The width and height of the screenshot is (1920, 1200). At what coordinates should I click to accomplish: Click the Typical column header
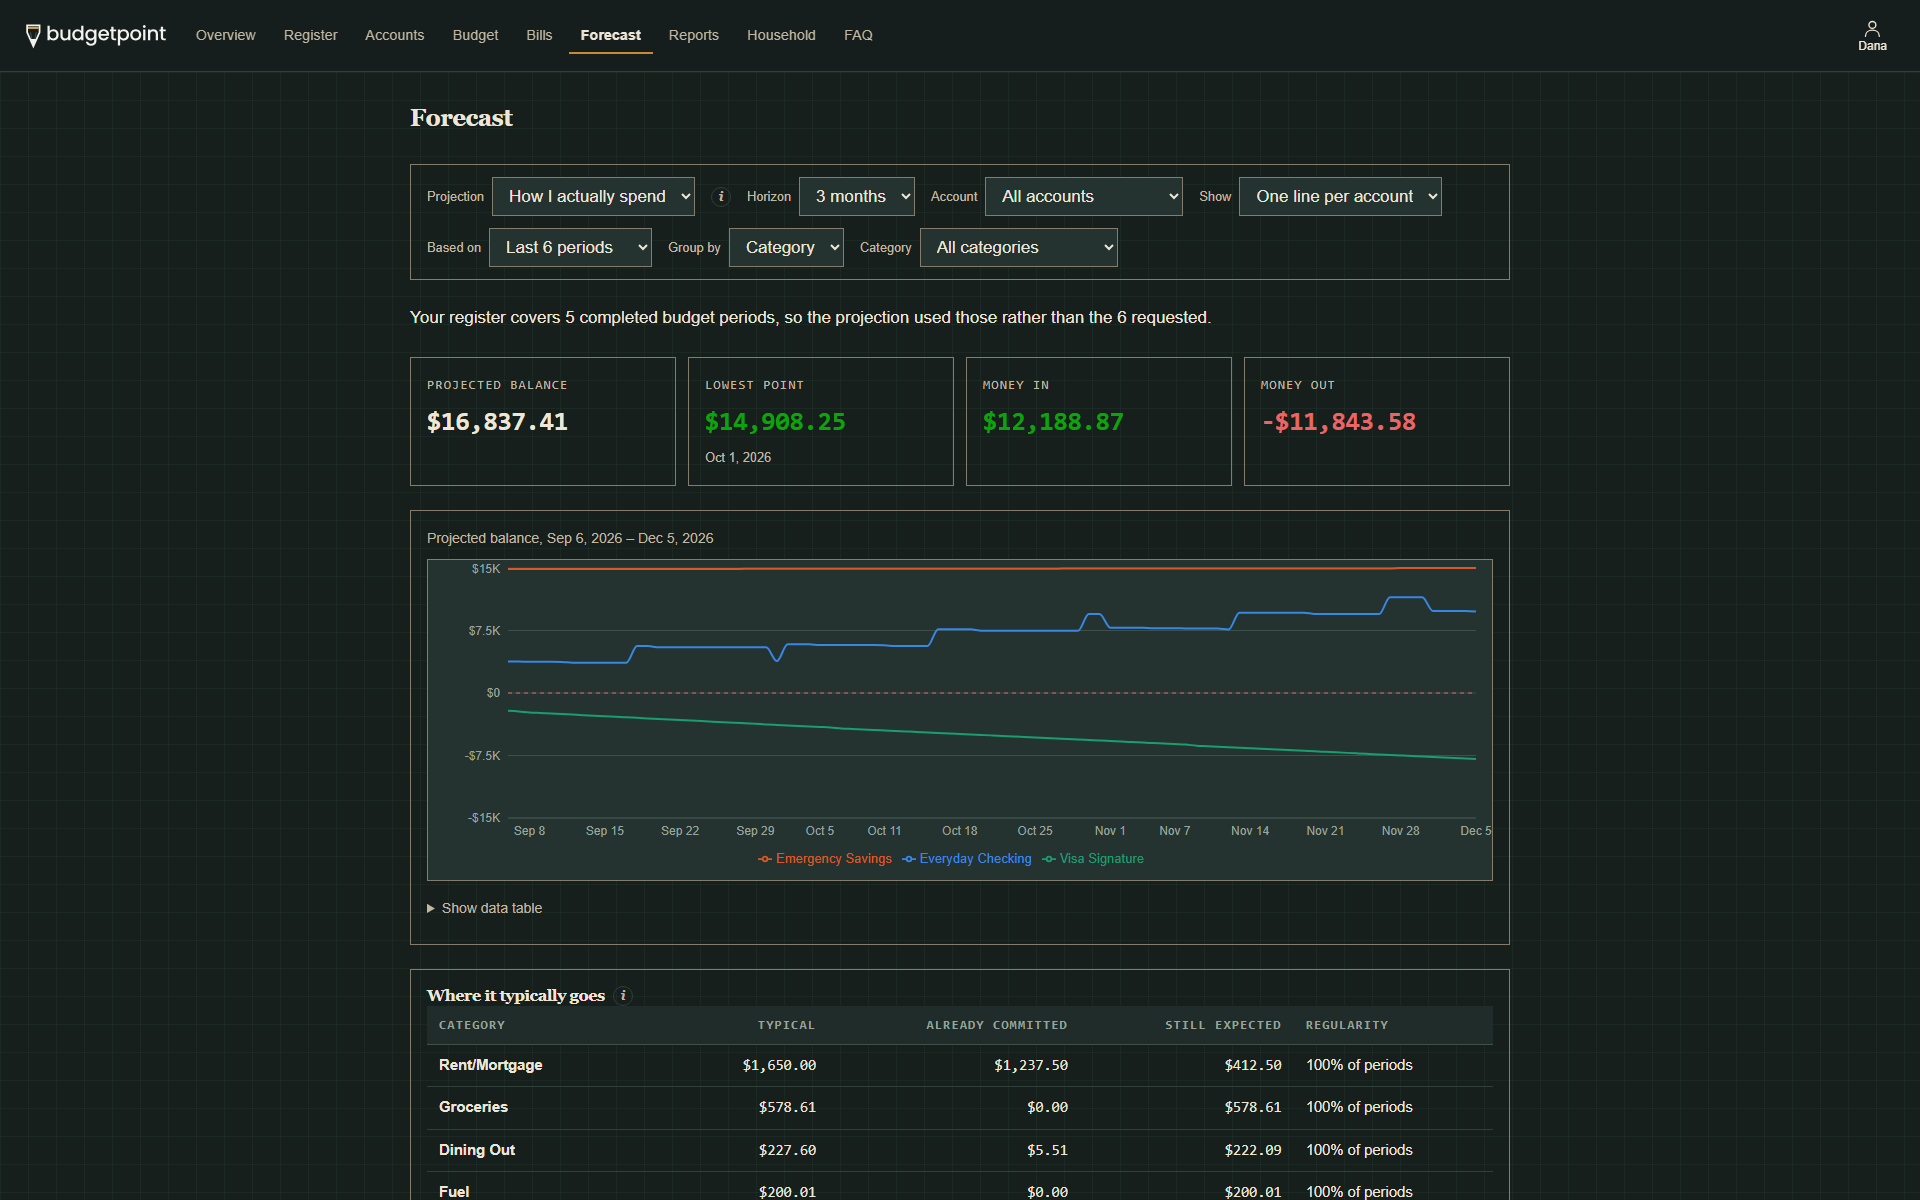pos(786,1025)
